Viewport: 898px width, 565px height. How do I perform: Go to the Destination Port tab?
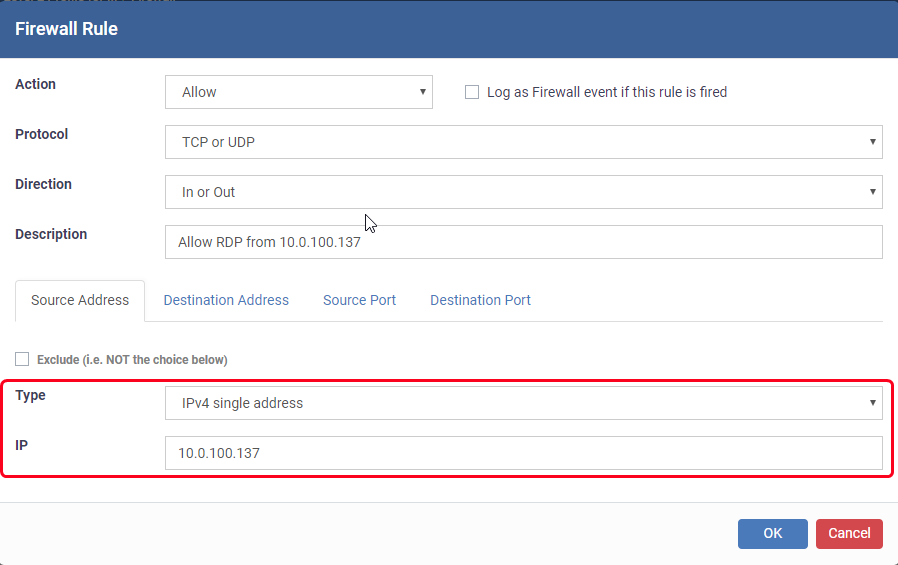click(x=480, y=301)
